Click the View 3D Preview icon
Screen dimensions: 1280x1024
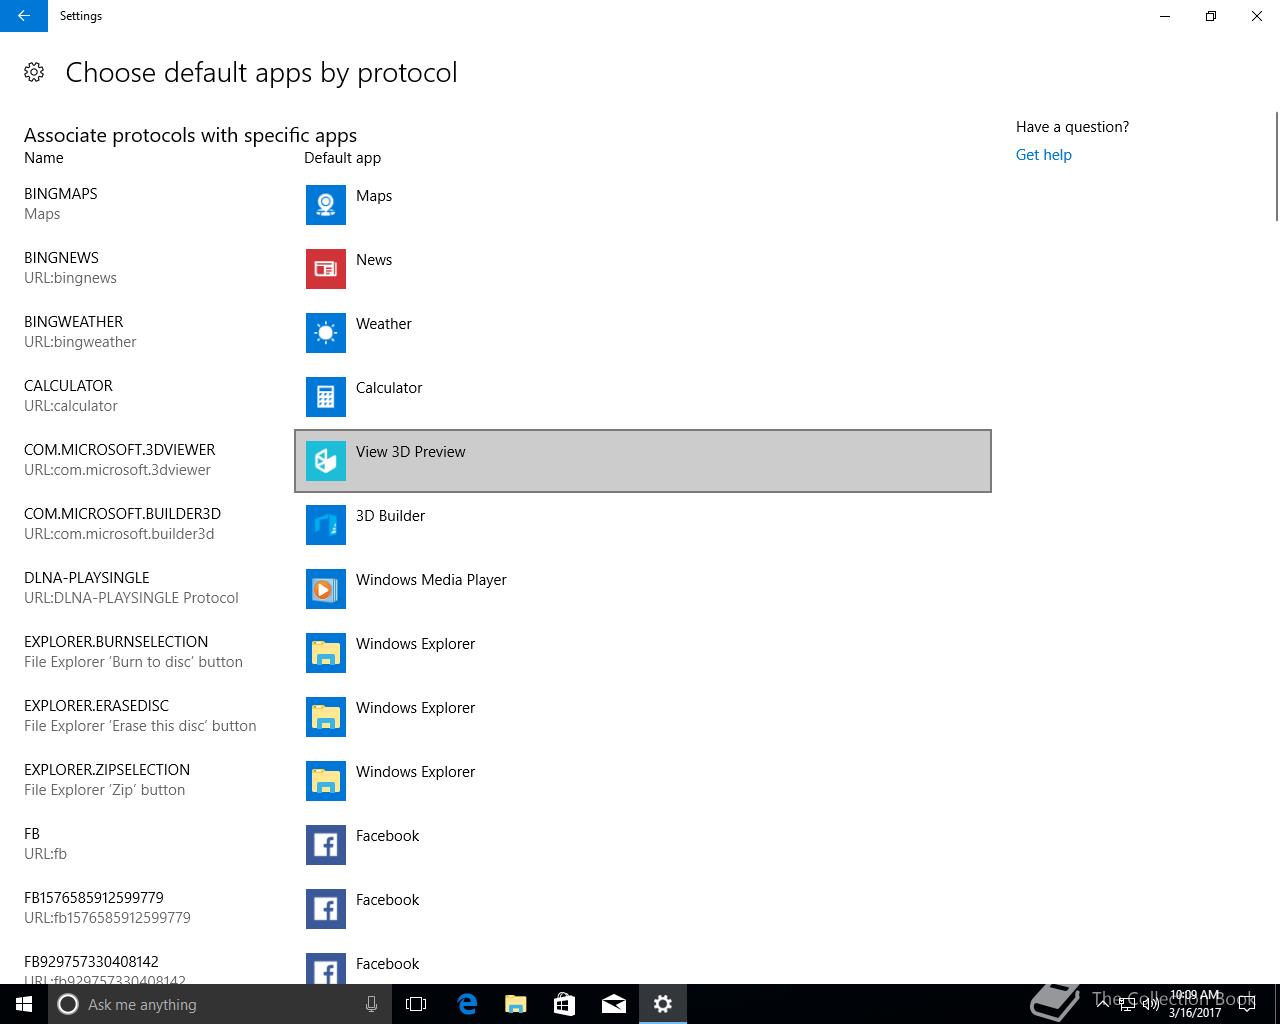coord(326,461)
